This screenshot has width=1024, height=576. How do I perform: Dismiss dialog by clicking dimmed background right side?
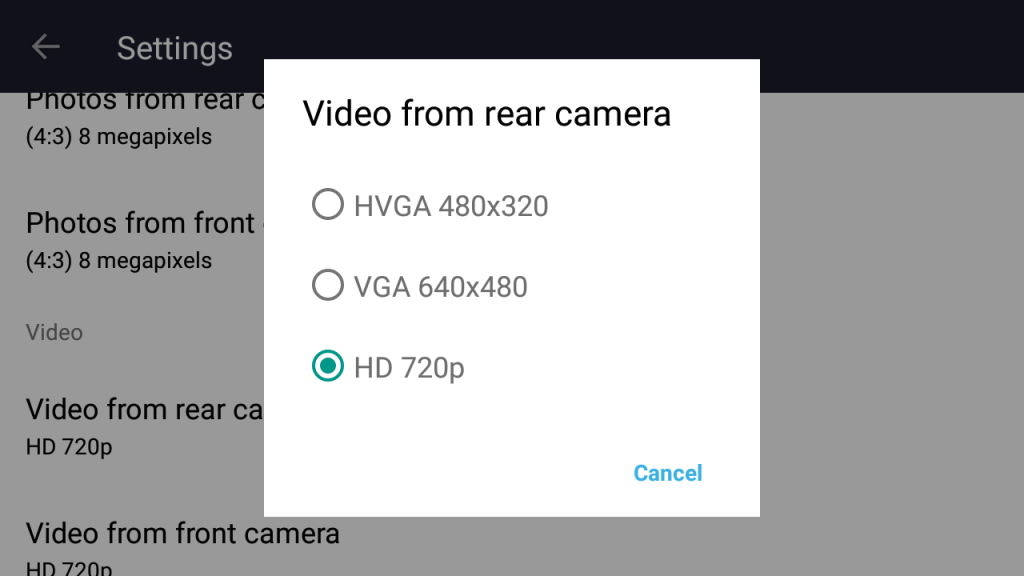(x=890, y=300)
